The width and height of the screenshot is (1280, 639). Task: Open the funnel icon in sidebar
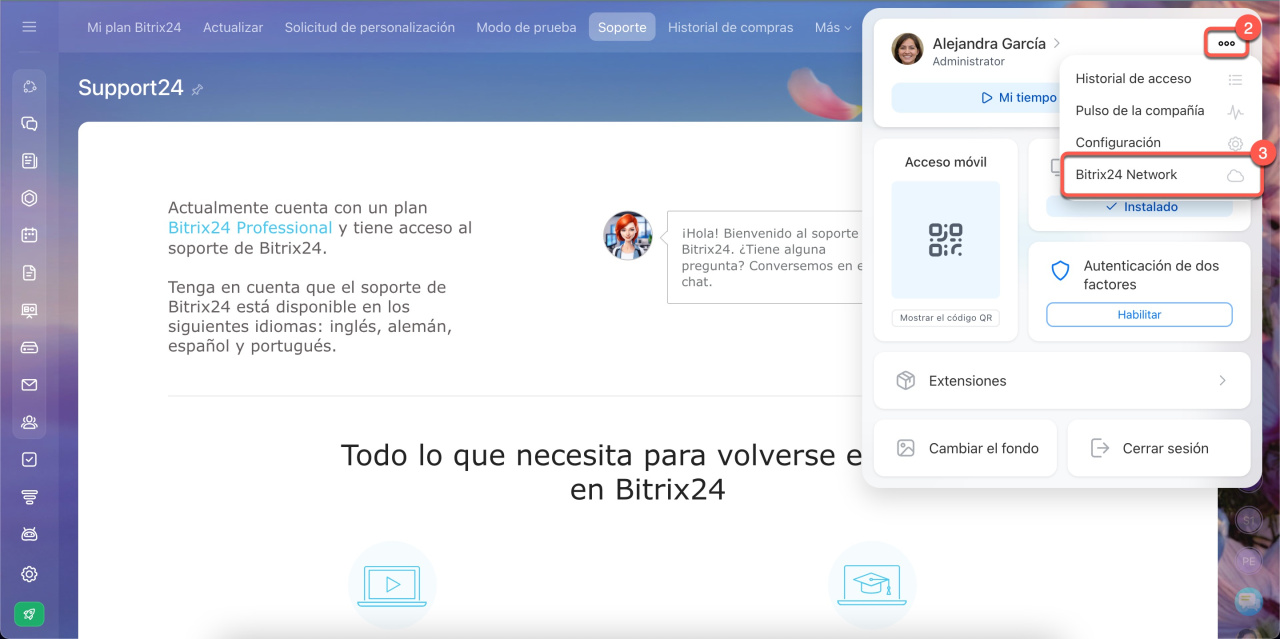29,497
